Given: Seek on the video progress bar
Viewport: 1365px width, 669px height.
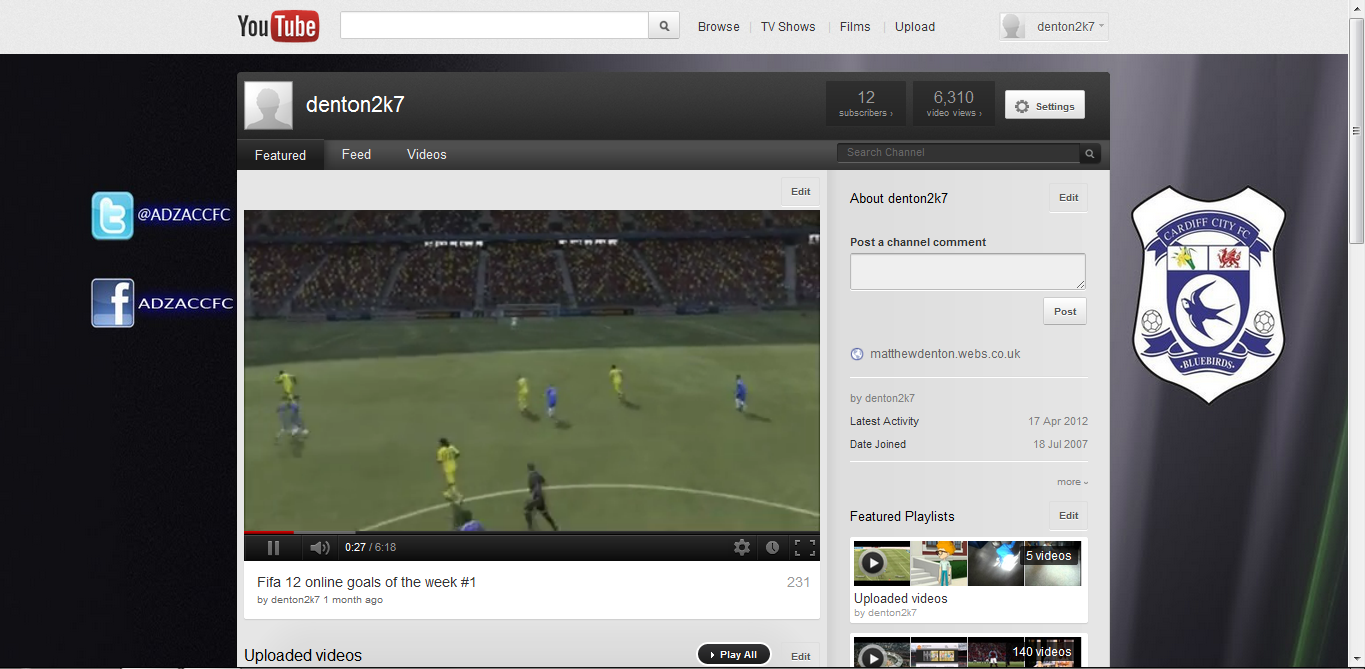Looking at the screenshot, I should pyautogui.click(x=532, y=532).
